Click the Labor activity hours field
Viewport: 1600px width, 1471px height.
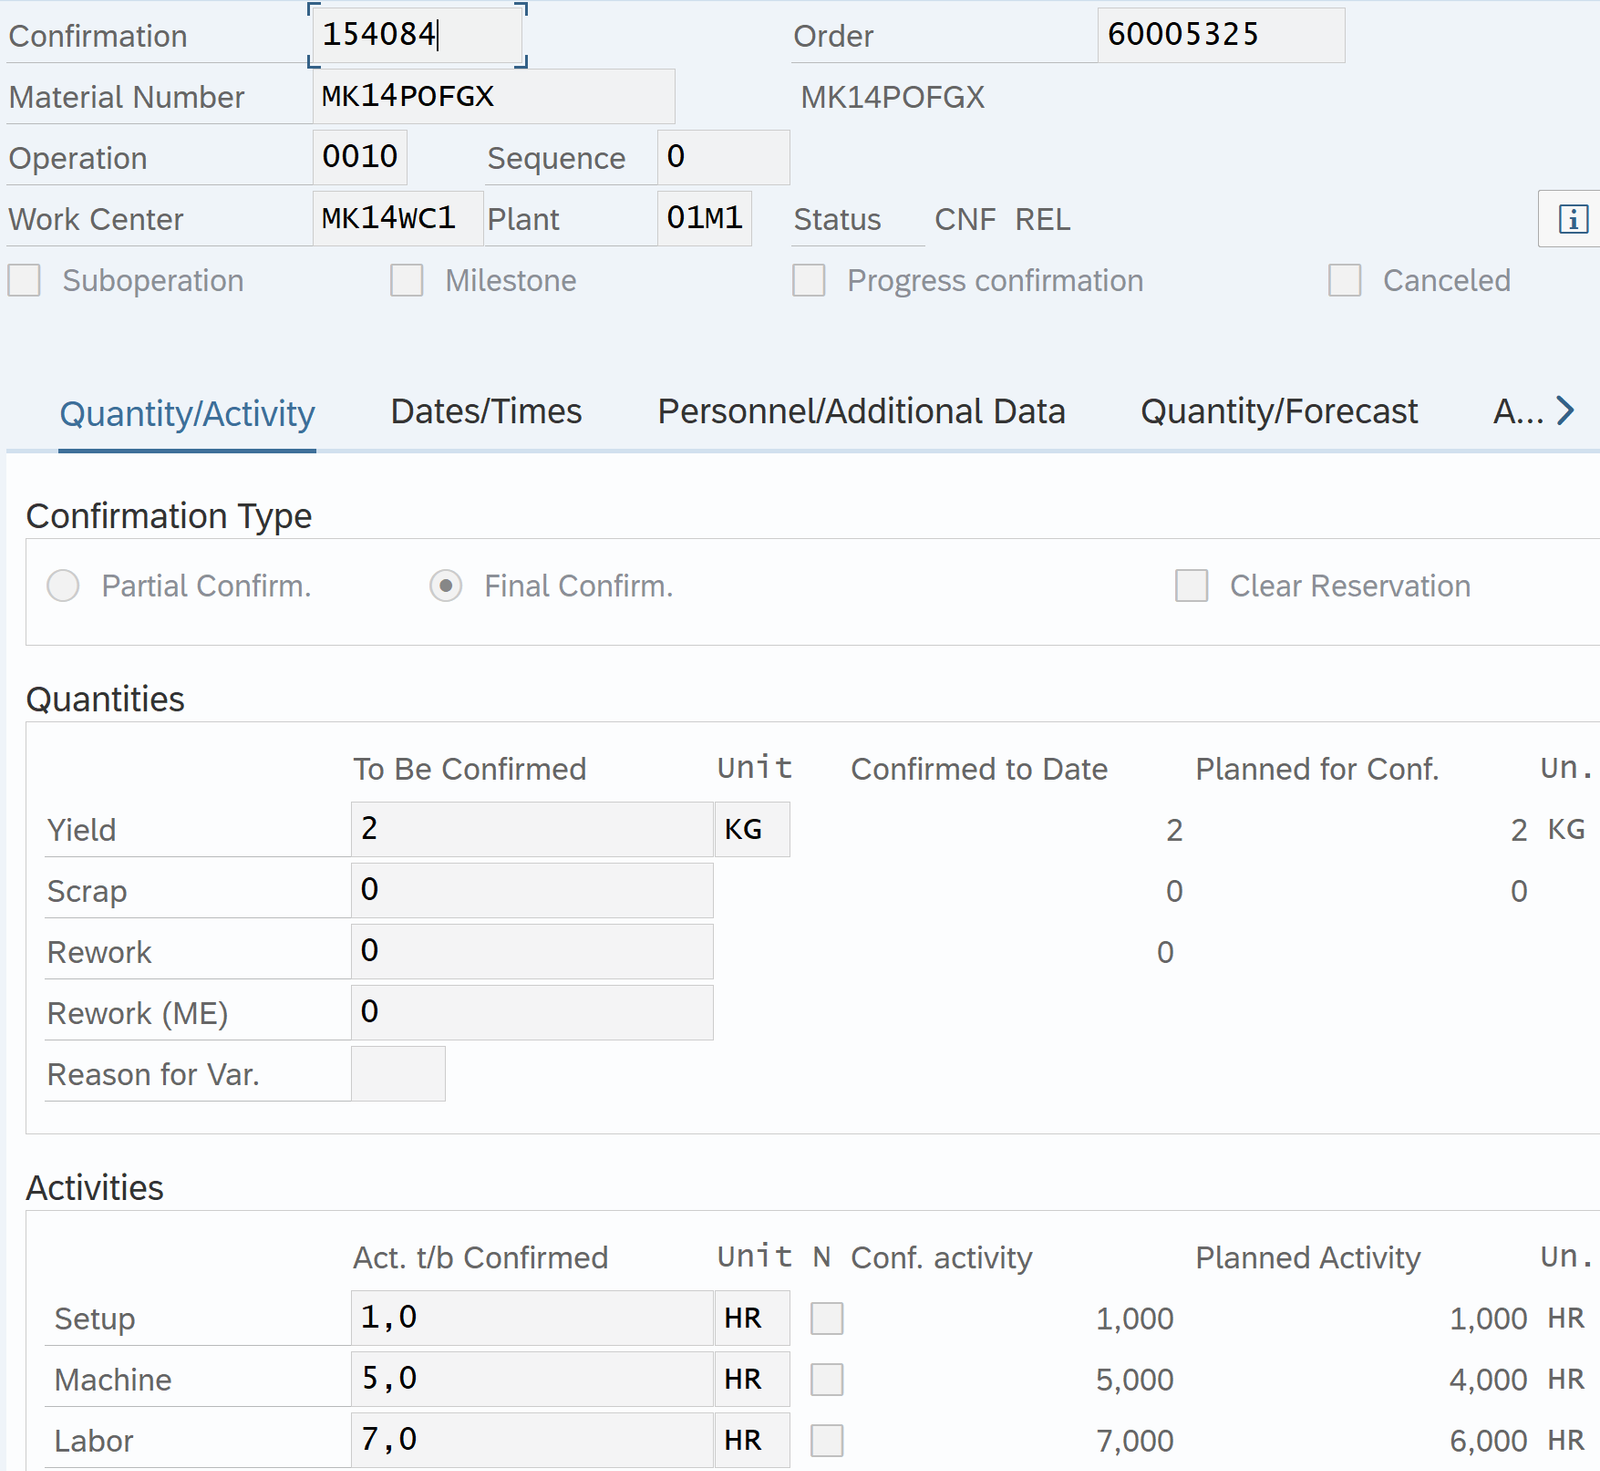(531, 1440)
